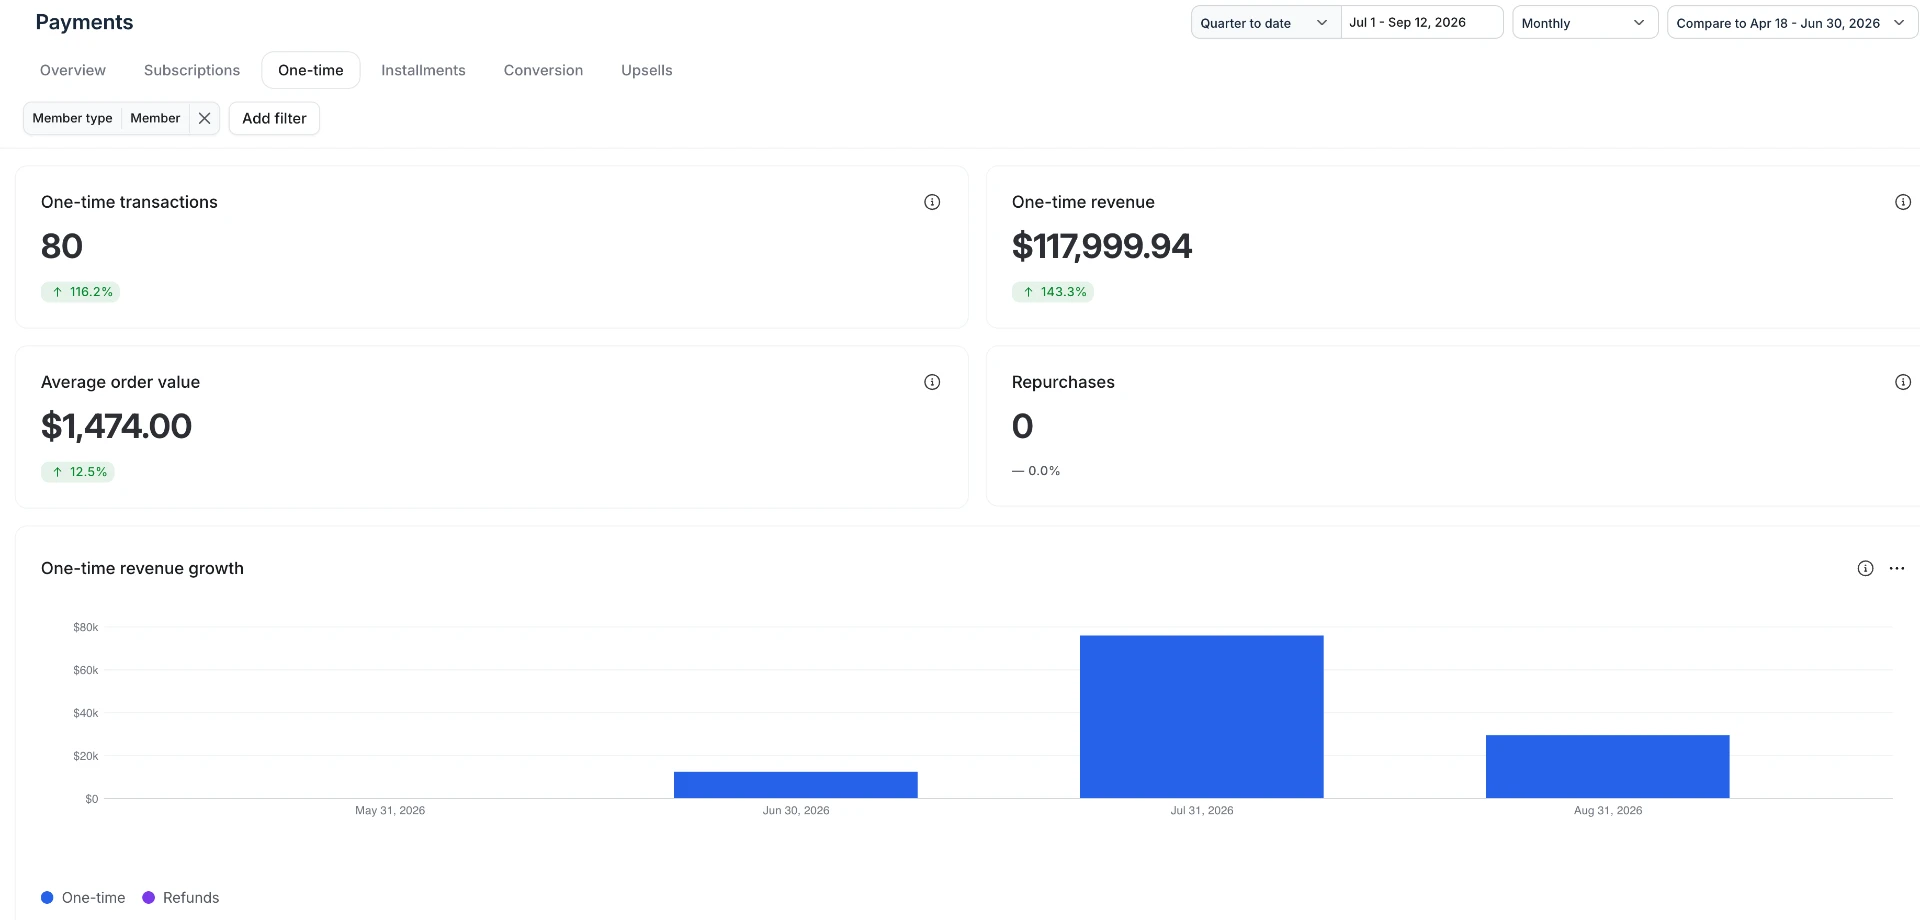Open the Quarter to date dropdown
Screen dimensions: 1920x920
click(x=1265, y=23)
